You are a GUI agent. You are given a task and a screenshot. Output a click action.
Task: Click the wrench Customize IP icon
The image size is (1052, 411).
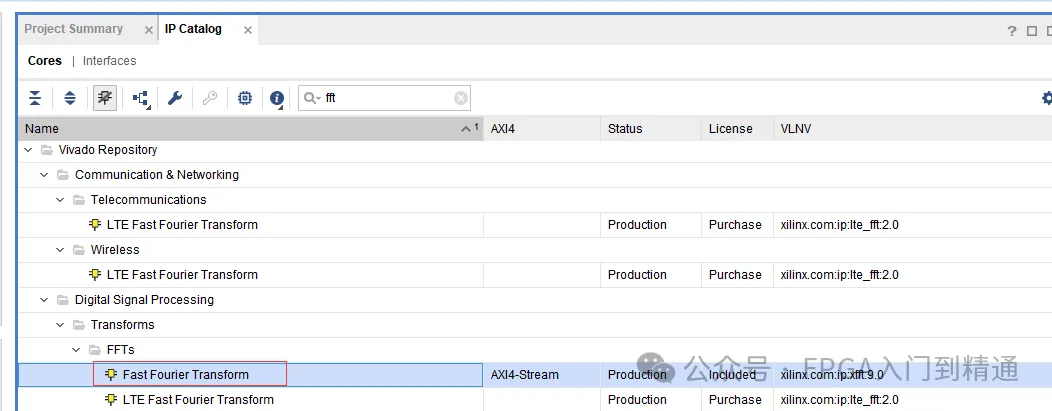point(175,99)
